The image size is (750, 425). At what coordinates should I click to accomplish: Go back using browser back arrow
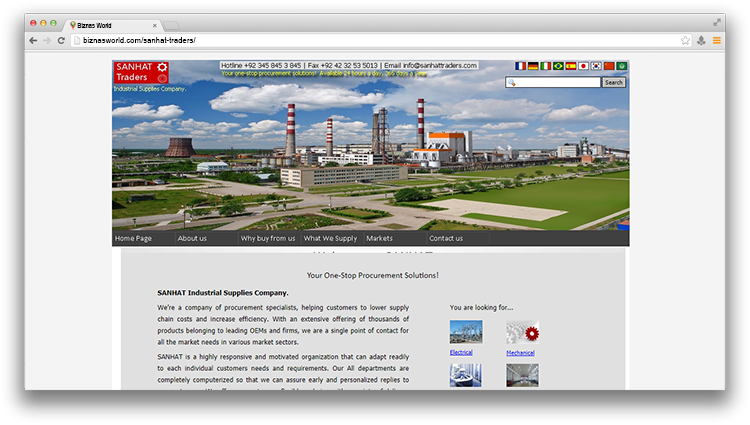pyautogui.click(x=33, y=40)
